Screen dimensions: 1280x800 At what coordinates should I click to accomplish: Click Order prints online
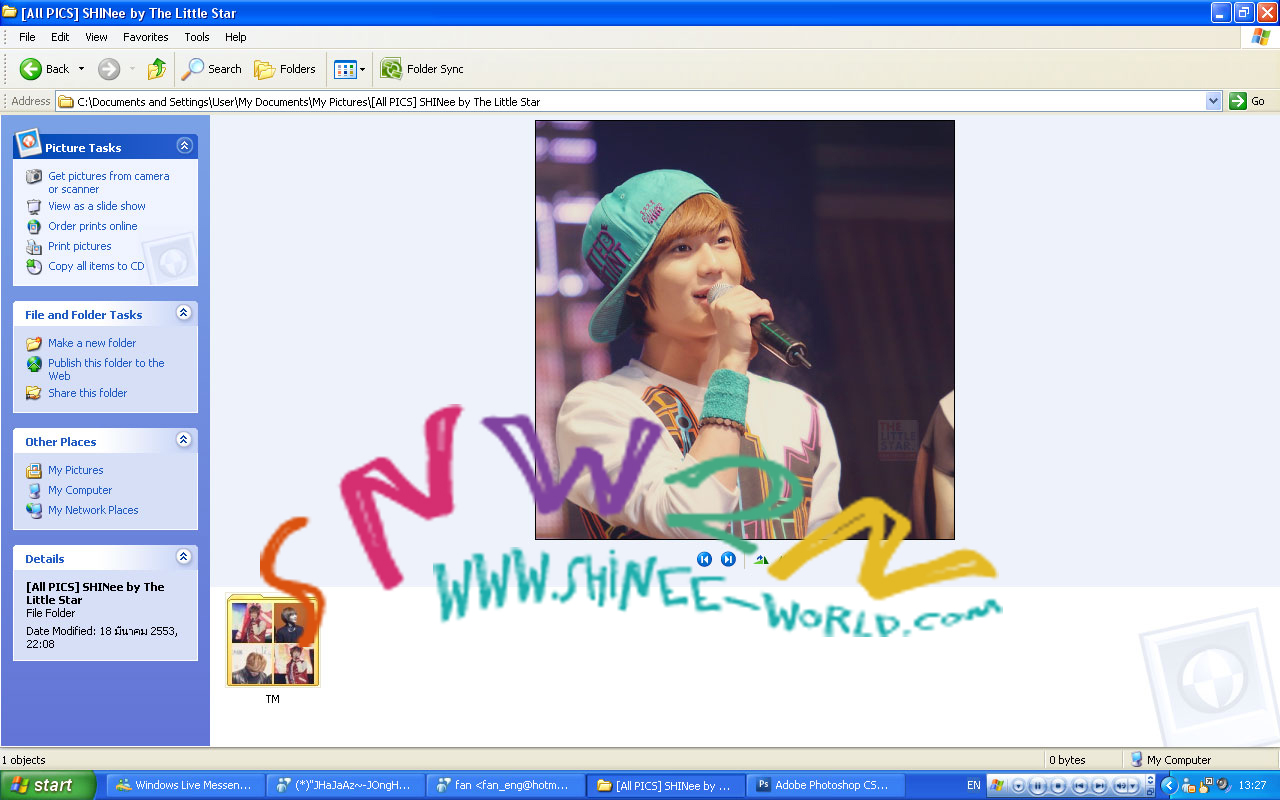(x=93, y=226)
